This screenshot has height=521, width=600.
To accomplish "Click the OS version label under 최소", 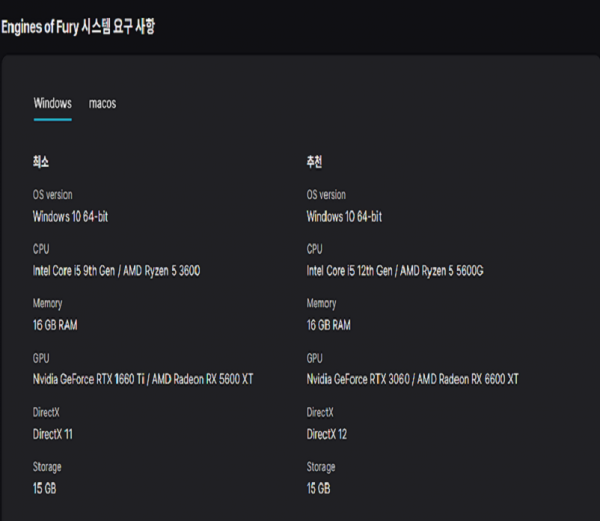I will (53, 195).
